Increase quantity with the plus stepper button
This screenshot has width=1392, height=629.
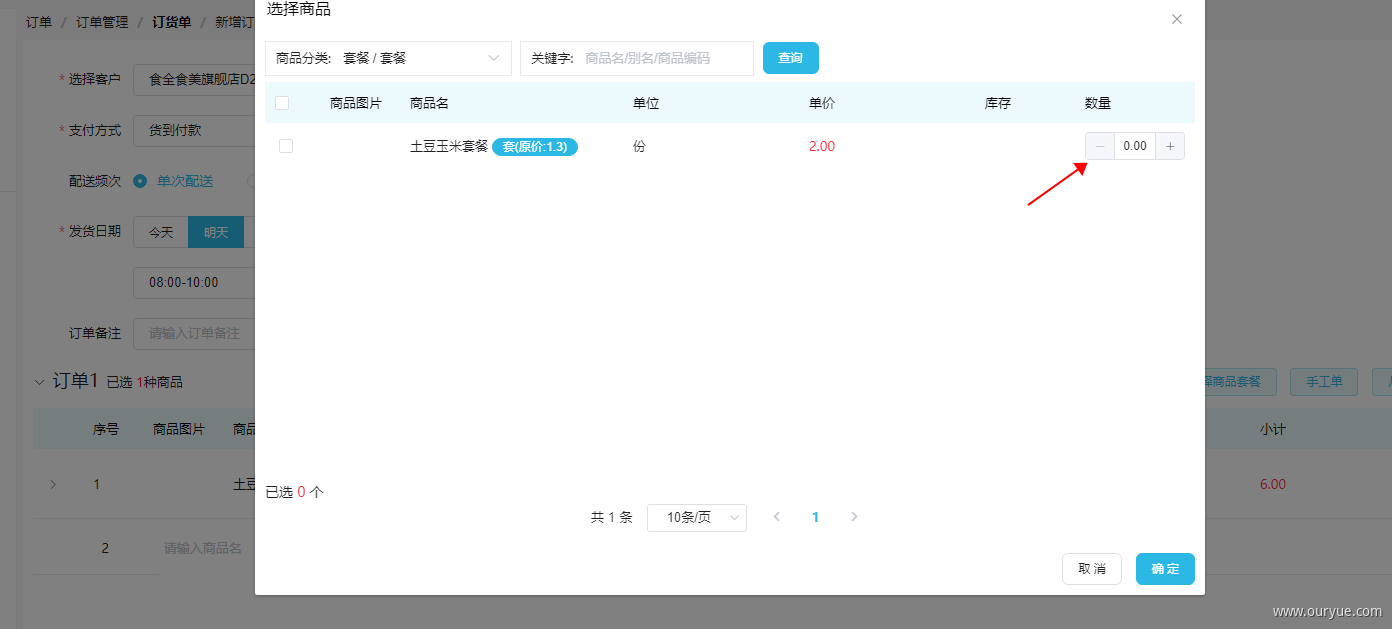(1170, 146)
